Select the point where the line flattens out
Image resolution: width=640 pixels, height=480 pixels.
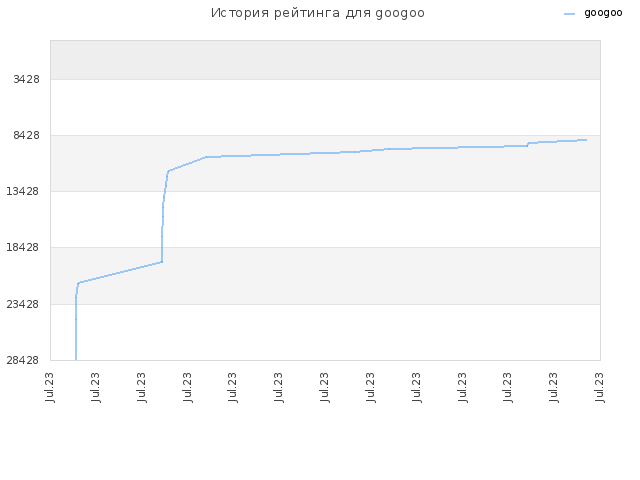coord(206,157)
